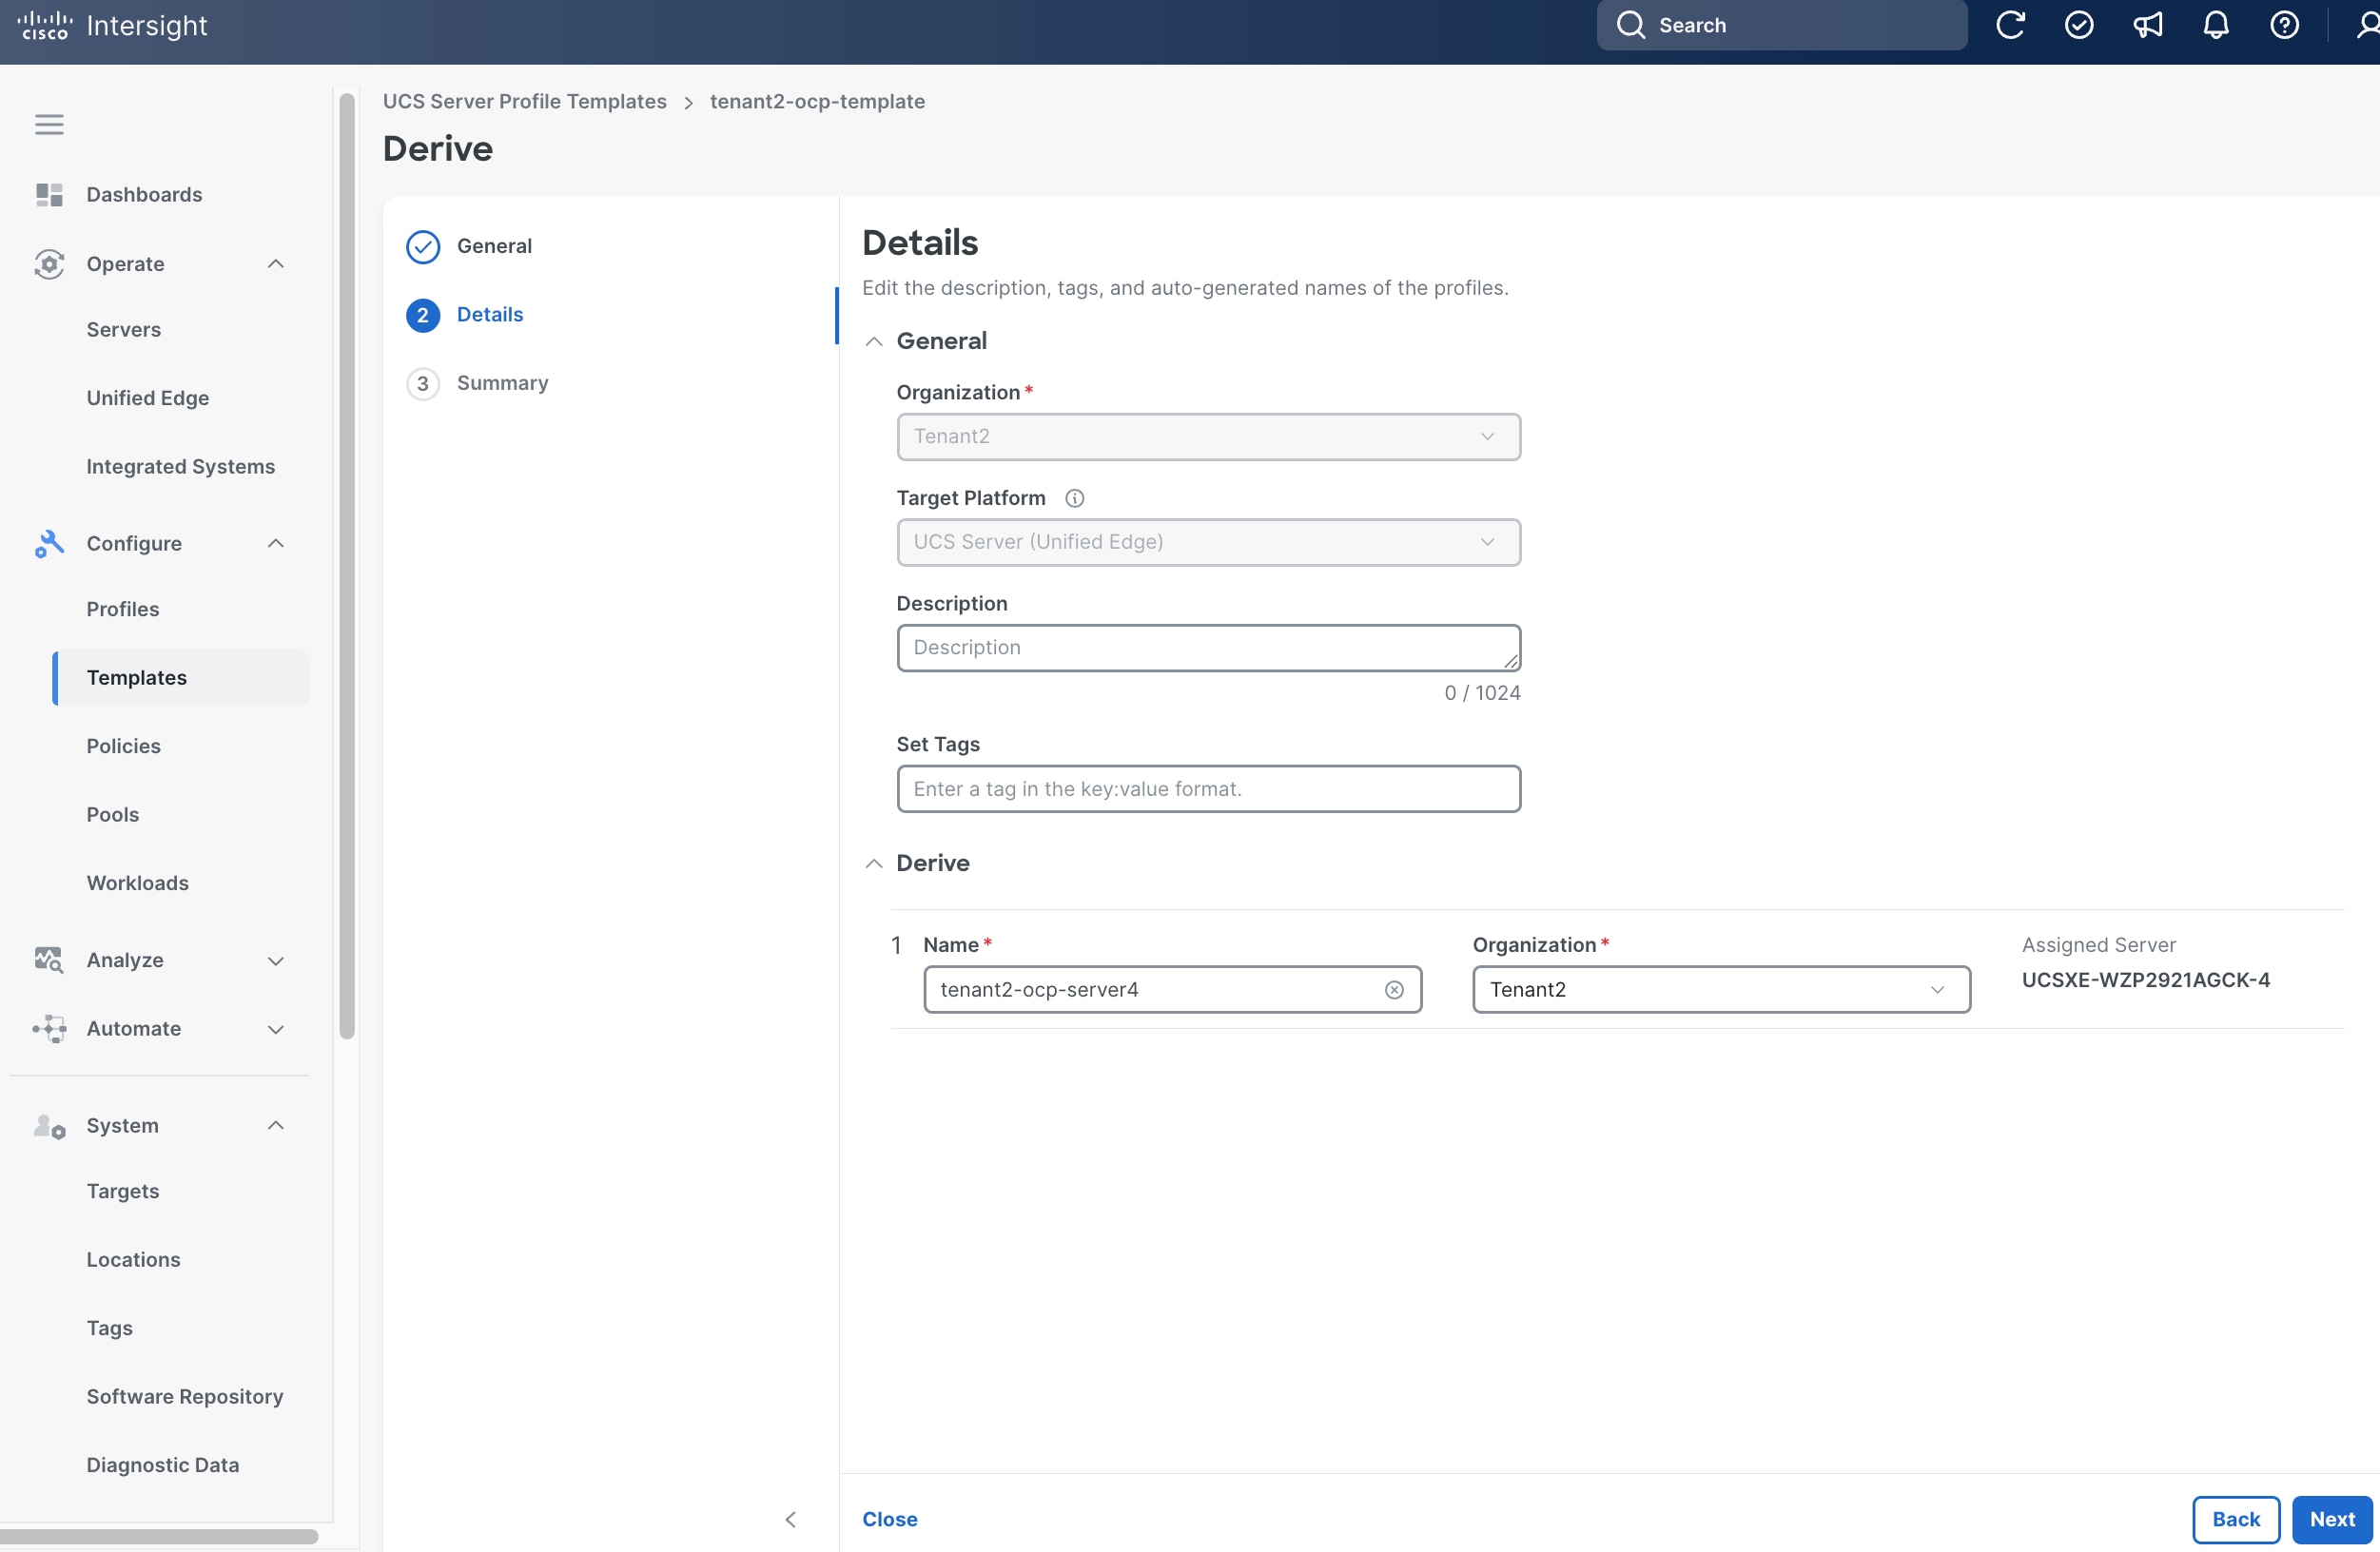Open Diagnostic Data under System
This screenshot has height=1552, width=2380.
pyautogui.click(x=162, y=1465)
